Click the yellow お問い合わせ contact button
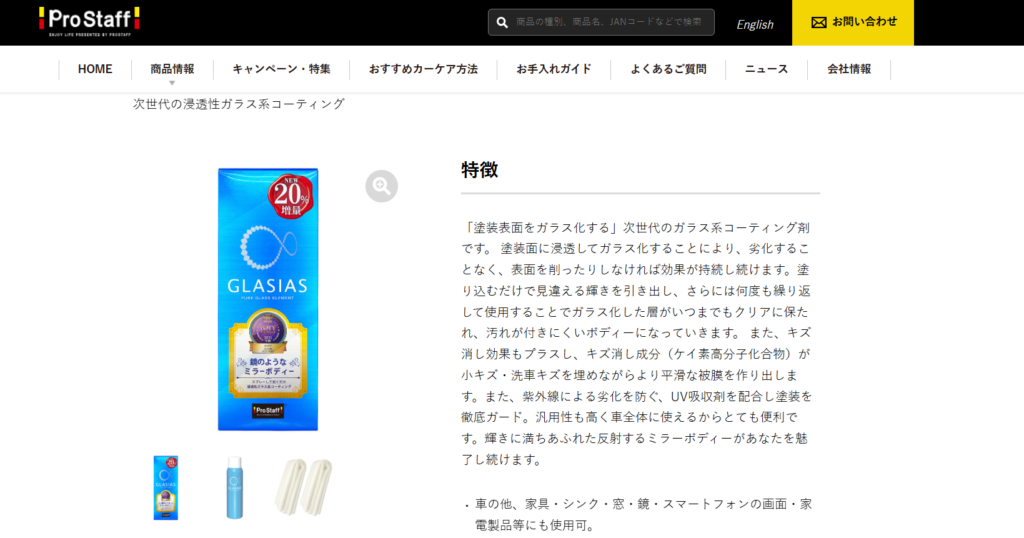The image size is (1024, 538). [x=853, y=23]
